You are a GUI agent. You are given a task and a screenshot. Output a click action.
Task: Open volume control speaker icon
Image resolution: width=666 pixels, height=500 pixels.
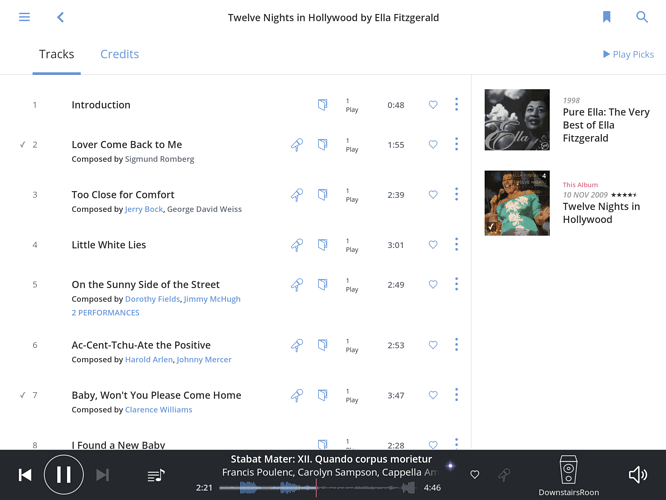point(638,475)
